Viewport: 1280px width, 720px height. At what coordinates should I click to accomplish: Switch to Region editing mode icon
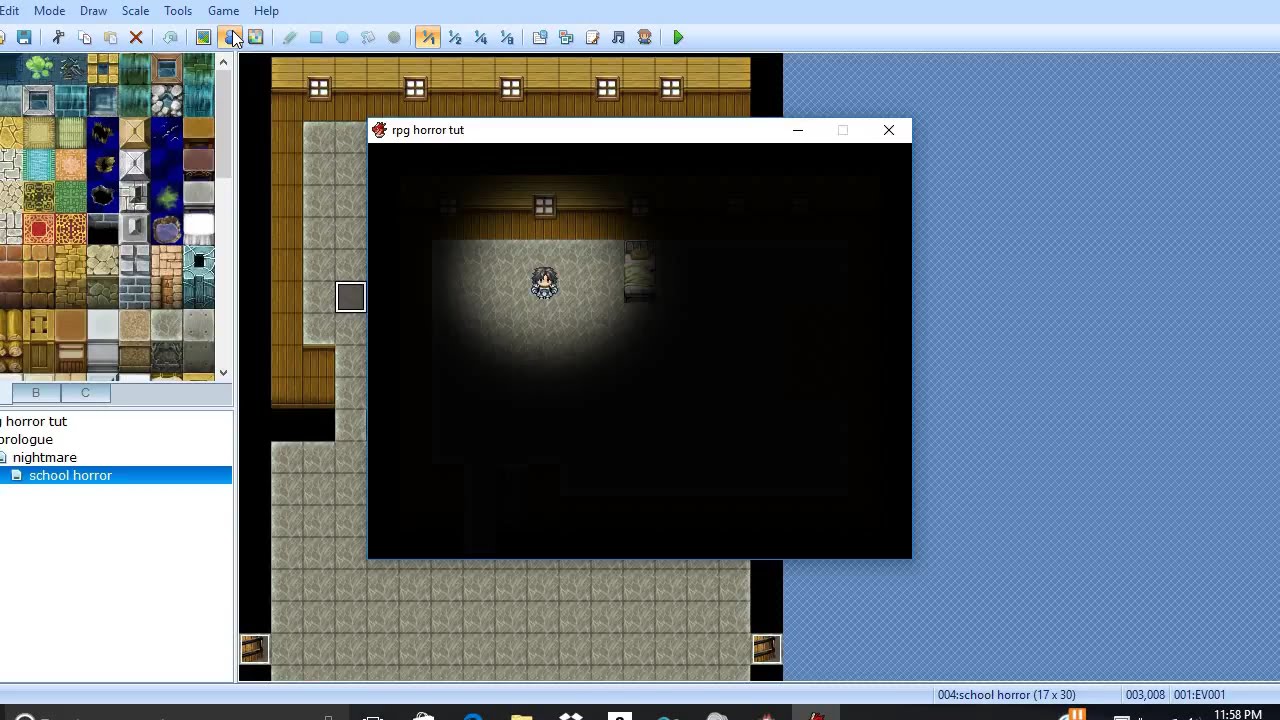255,38
